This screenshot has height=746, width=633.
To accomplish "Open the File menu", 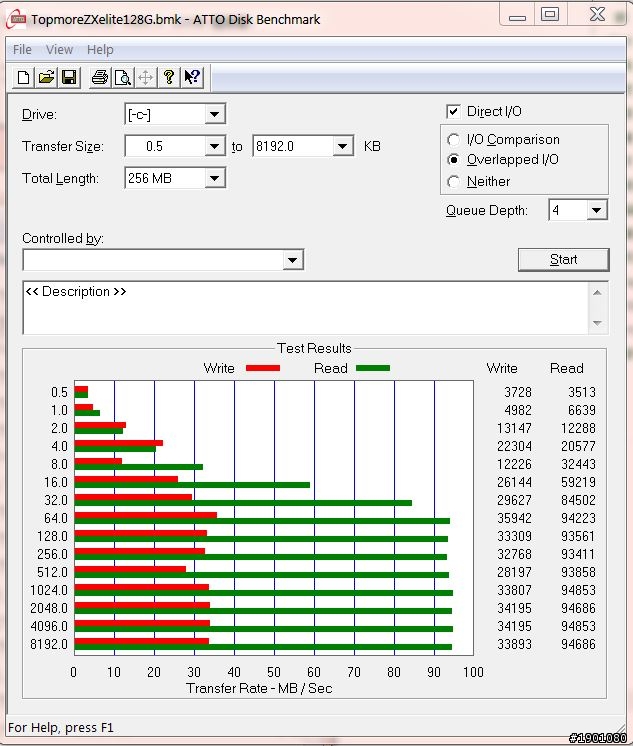I will point(22,49).
